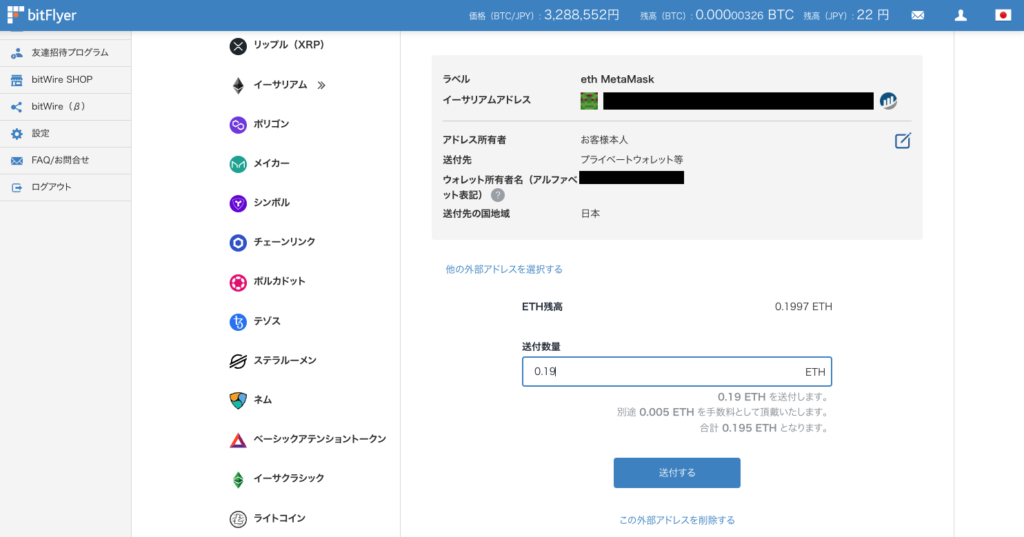Viewport: 1024px width, 537px height.
Task: Click the BTC/JPY price 3,288,552円
Action: 581,15
